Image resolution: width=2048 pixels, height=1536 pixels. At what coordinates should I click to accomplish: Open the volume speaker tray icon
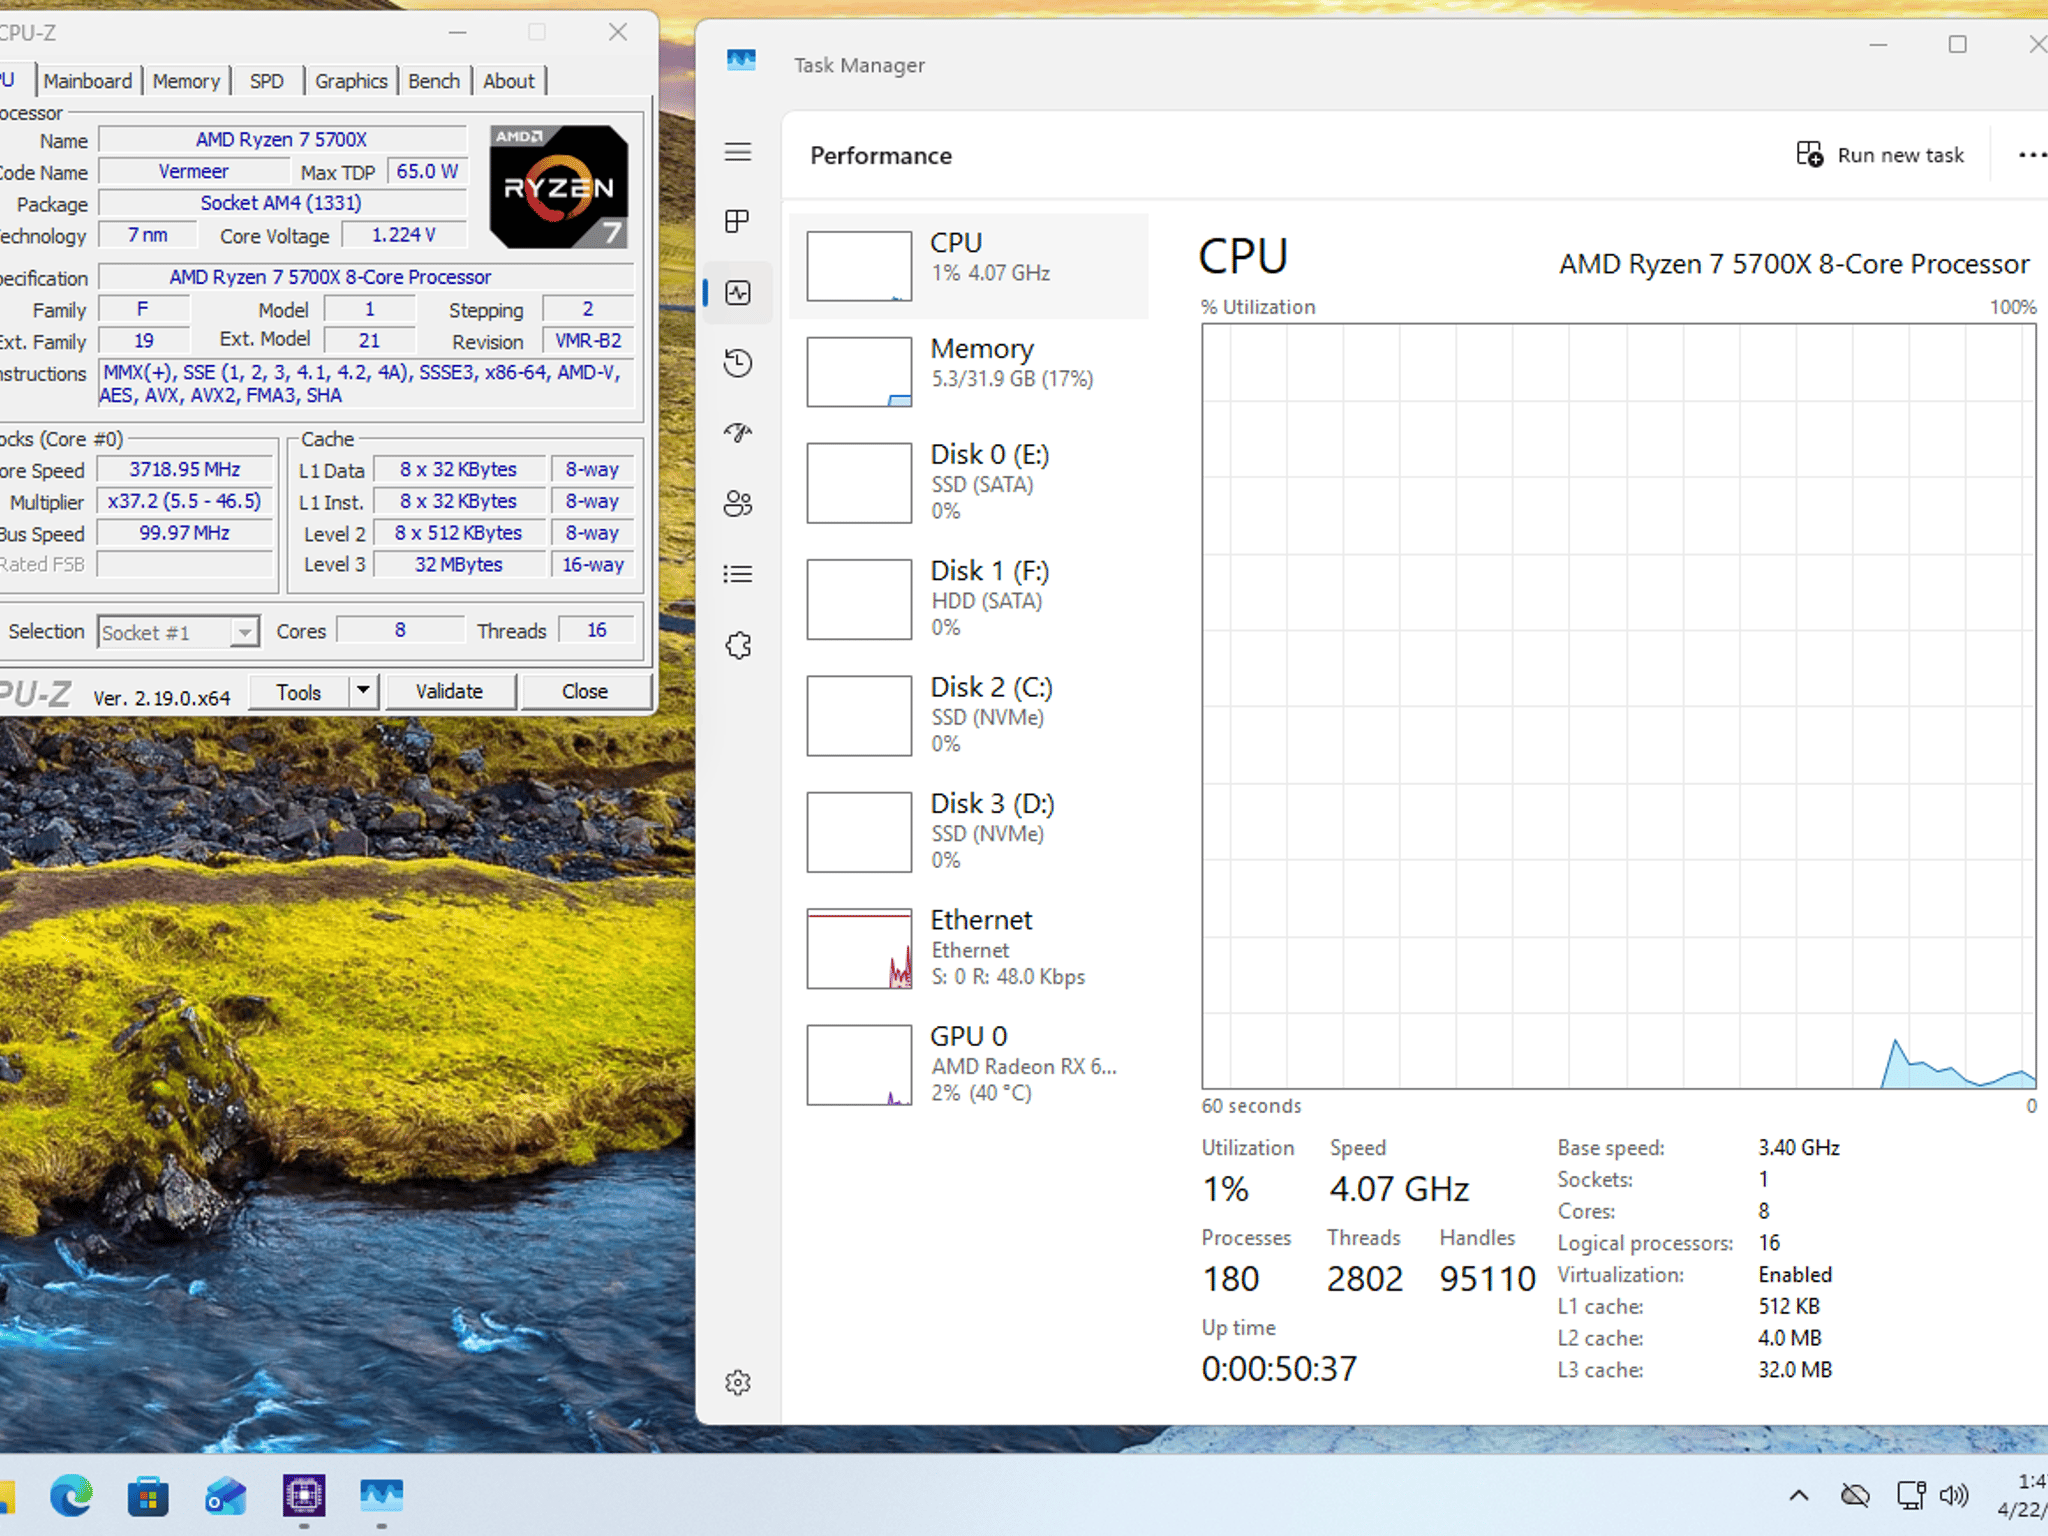tap(1953, 1496)
